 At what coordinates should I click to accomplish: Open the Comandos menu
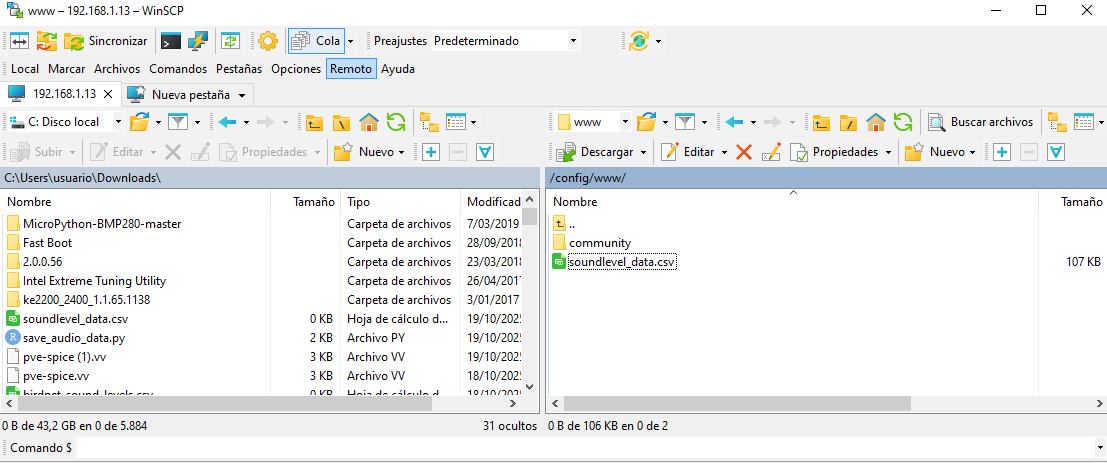178,69
